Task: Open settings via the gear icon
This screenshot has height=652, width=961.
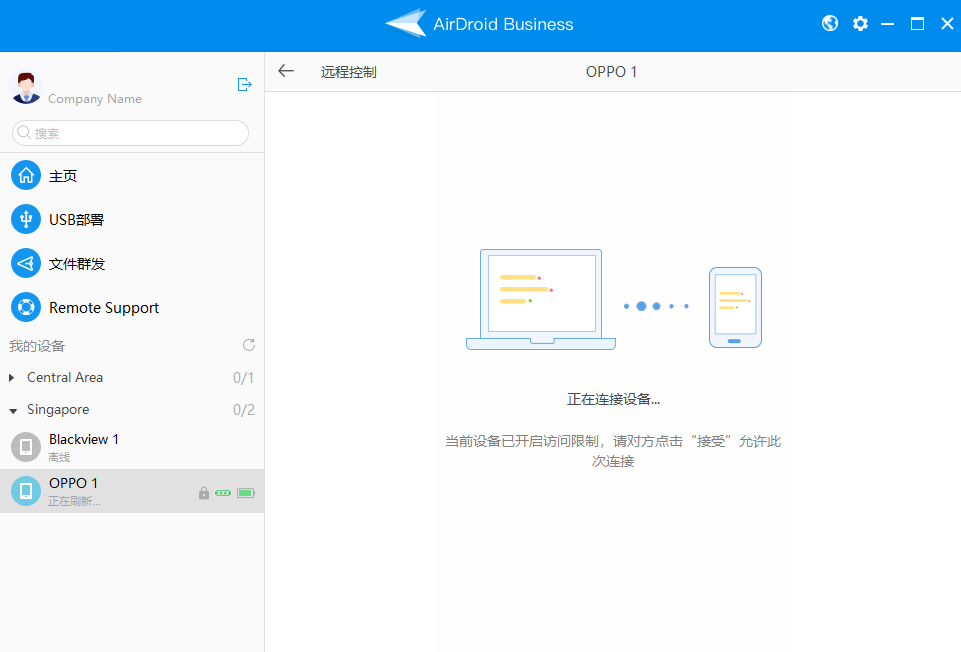Action: point(860,24)
